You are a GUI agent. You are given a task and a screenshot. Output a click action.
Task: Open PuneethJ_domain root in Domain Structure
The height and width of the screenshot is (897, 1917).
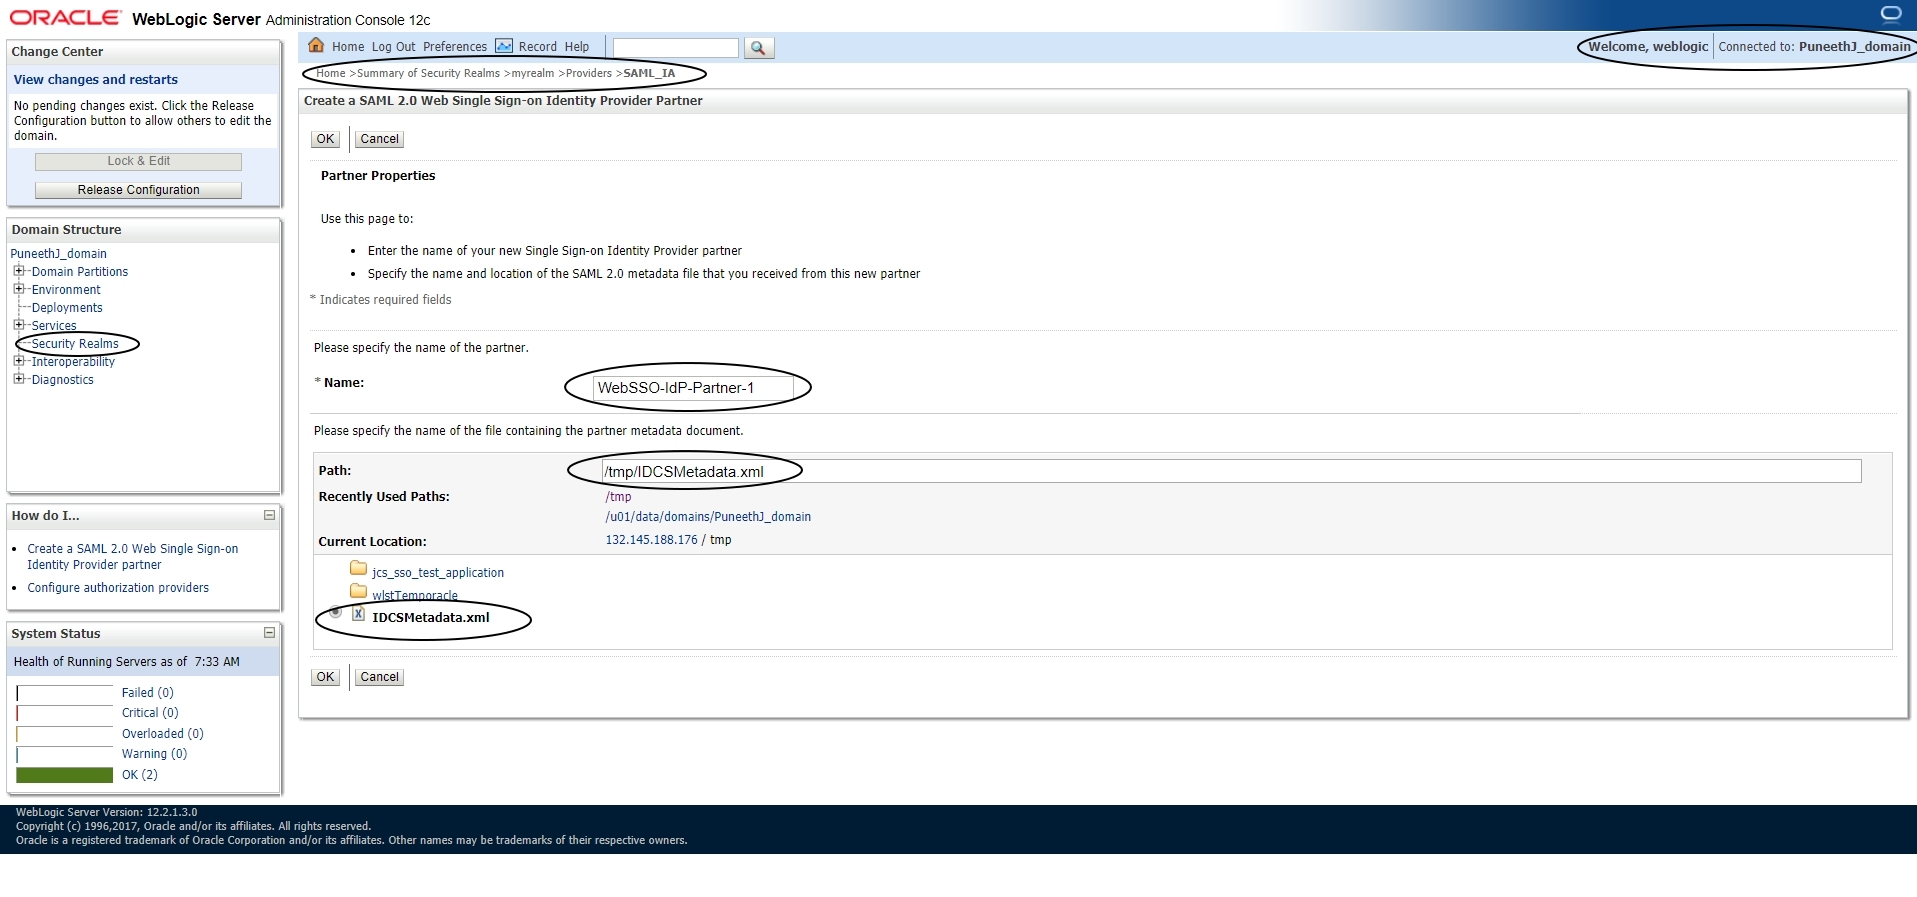point(59,254)
